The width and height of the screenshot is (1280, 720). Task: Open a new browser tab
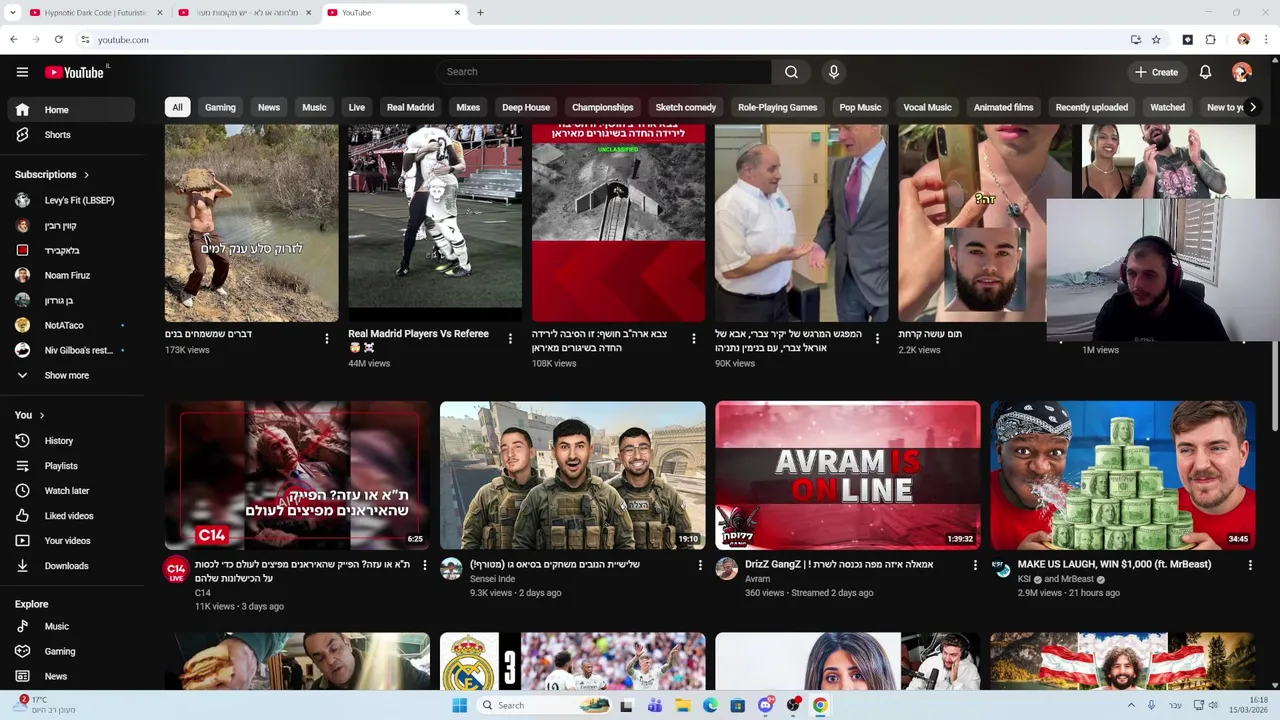point(480,13)
